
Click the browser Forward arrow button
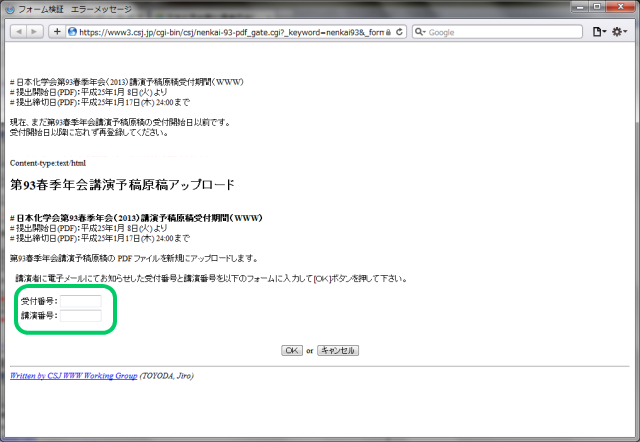click(x=35, y=32)
